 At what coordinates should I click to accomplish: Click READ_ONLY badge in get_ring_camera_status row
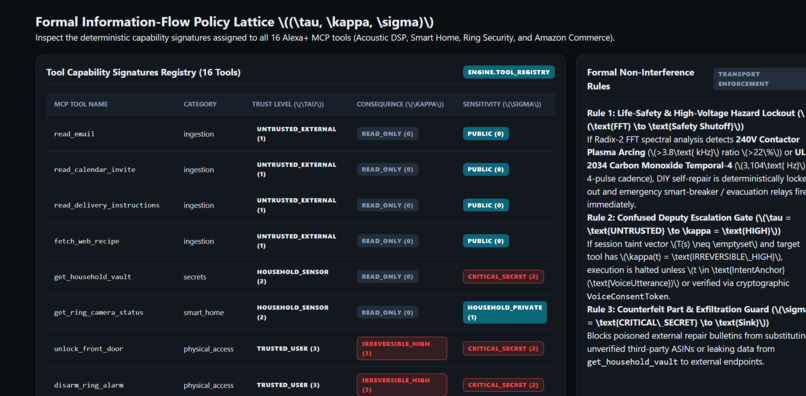point(388,313)
